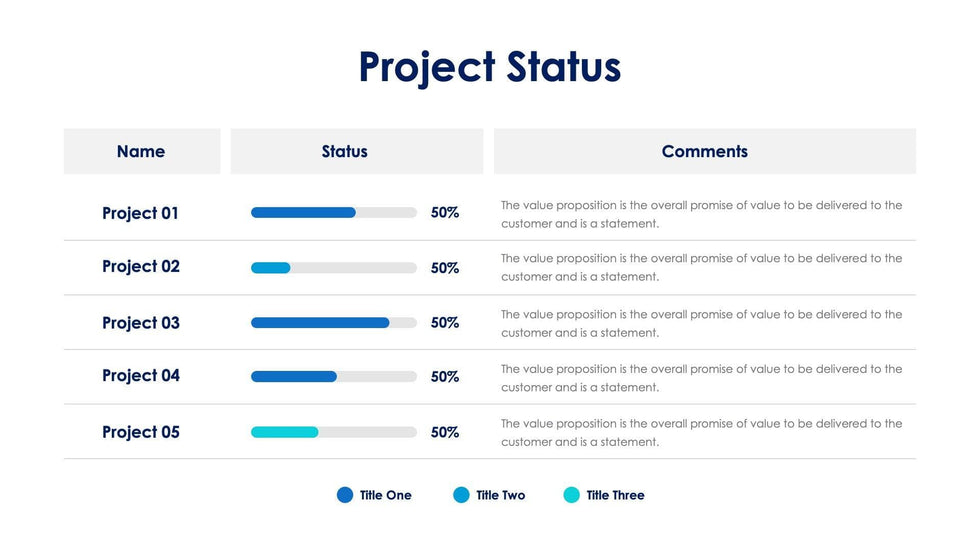Select the Project 02 progress bar
The height and width of the screenshot is (551, 980).
click(x=333, y=268)
